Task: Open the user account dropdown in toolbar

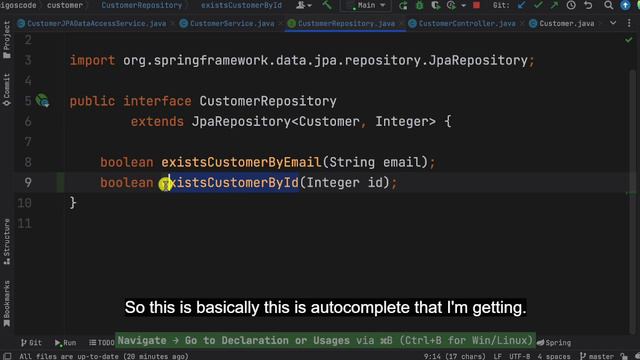Action: (x=303, y=5)
